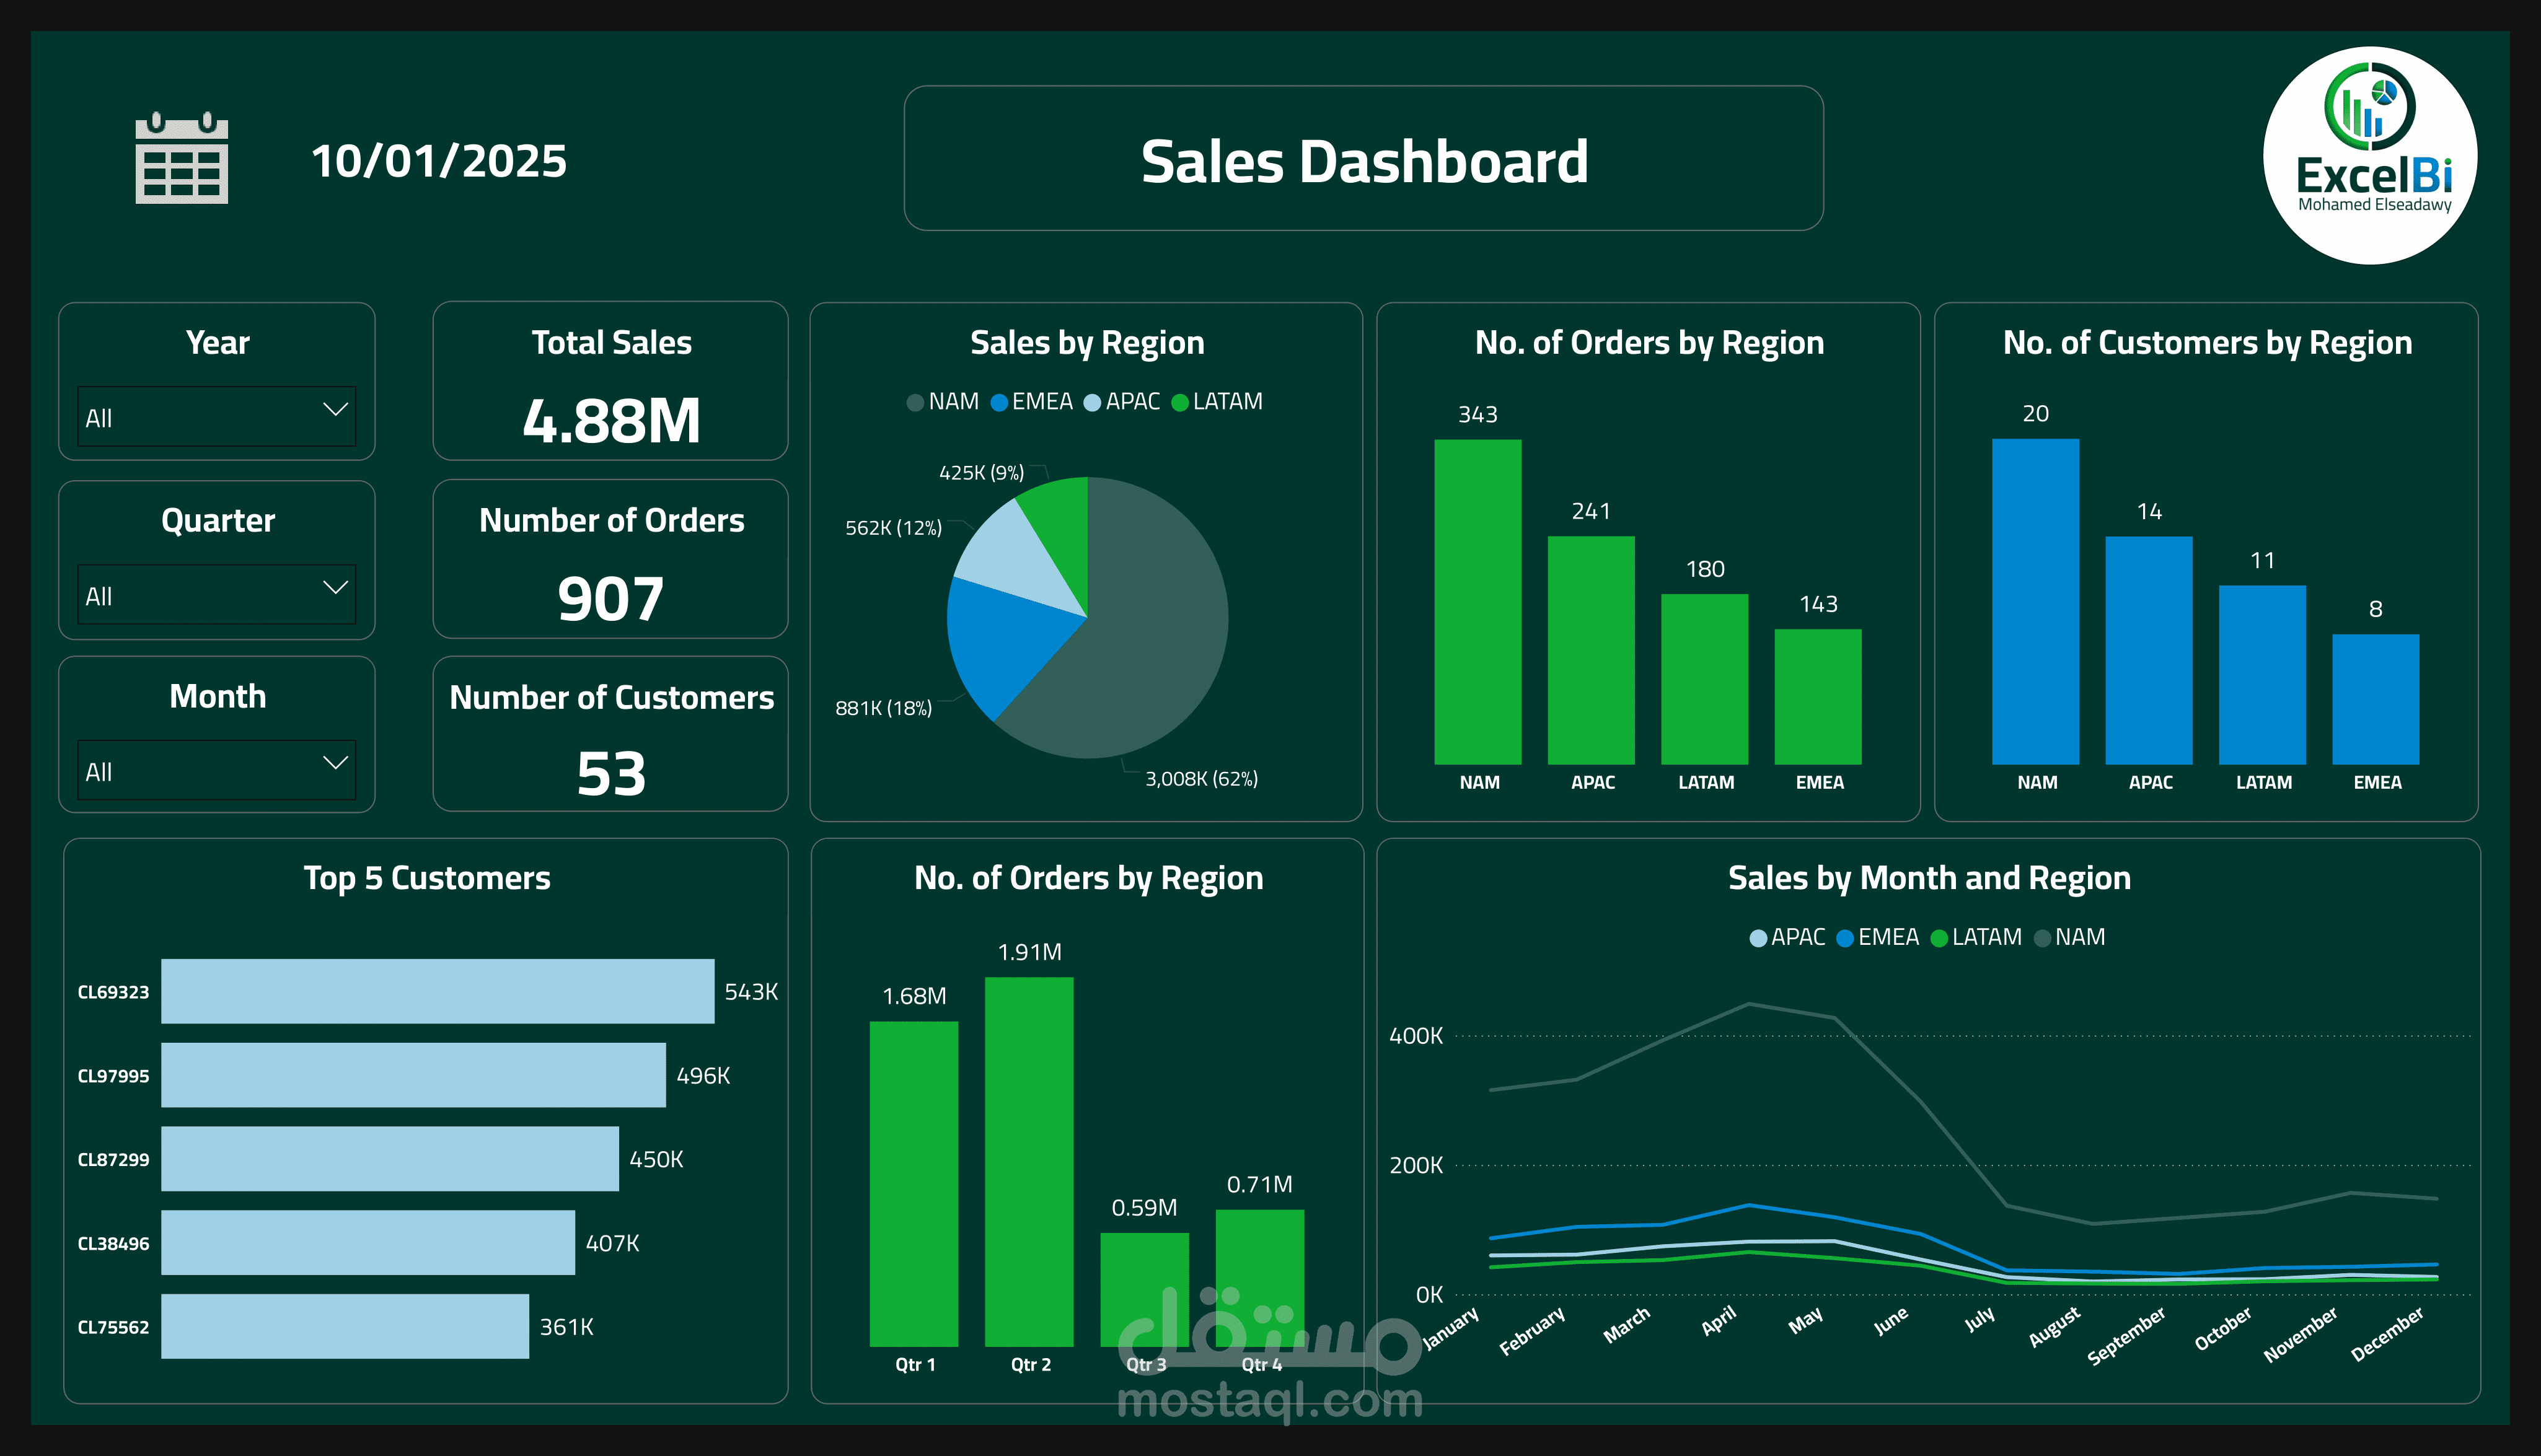
Task: Click NAM legend dot in Sales by Month chart
Action: point(2043,938)
